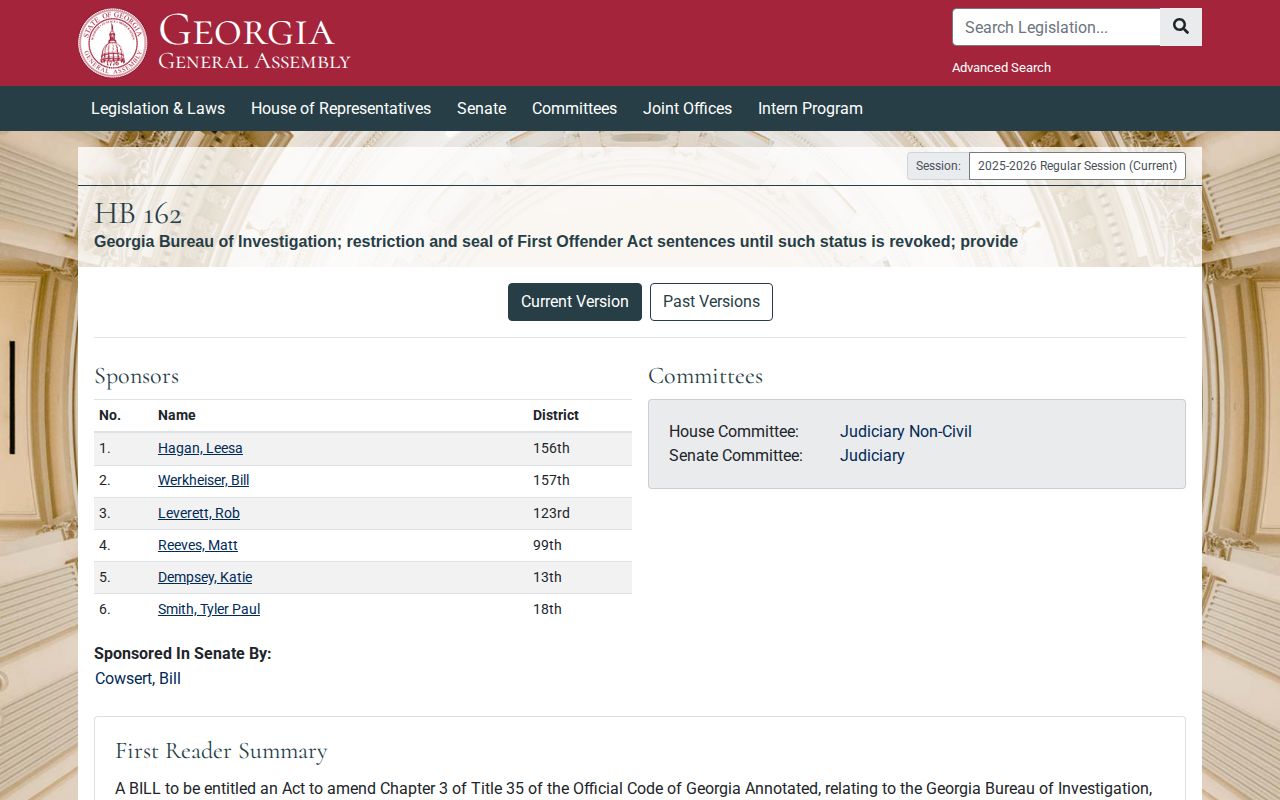Click the search magnifier icon button
The height and width of the screenshot is (800, 1280).
click(1181, 27)
